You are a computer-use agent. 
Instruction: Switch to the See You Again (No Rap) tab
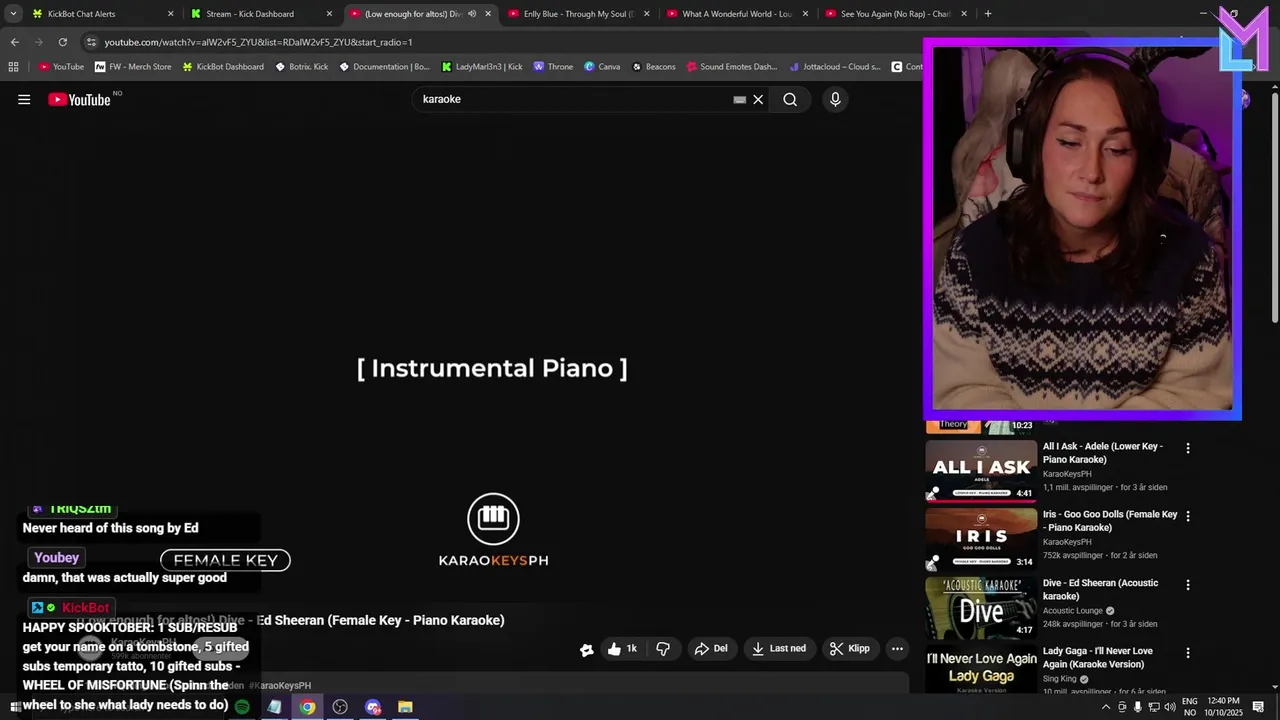coord(896,14)
